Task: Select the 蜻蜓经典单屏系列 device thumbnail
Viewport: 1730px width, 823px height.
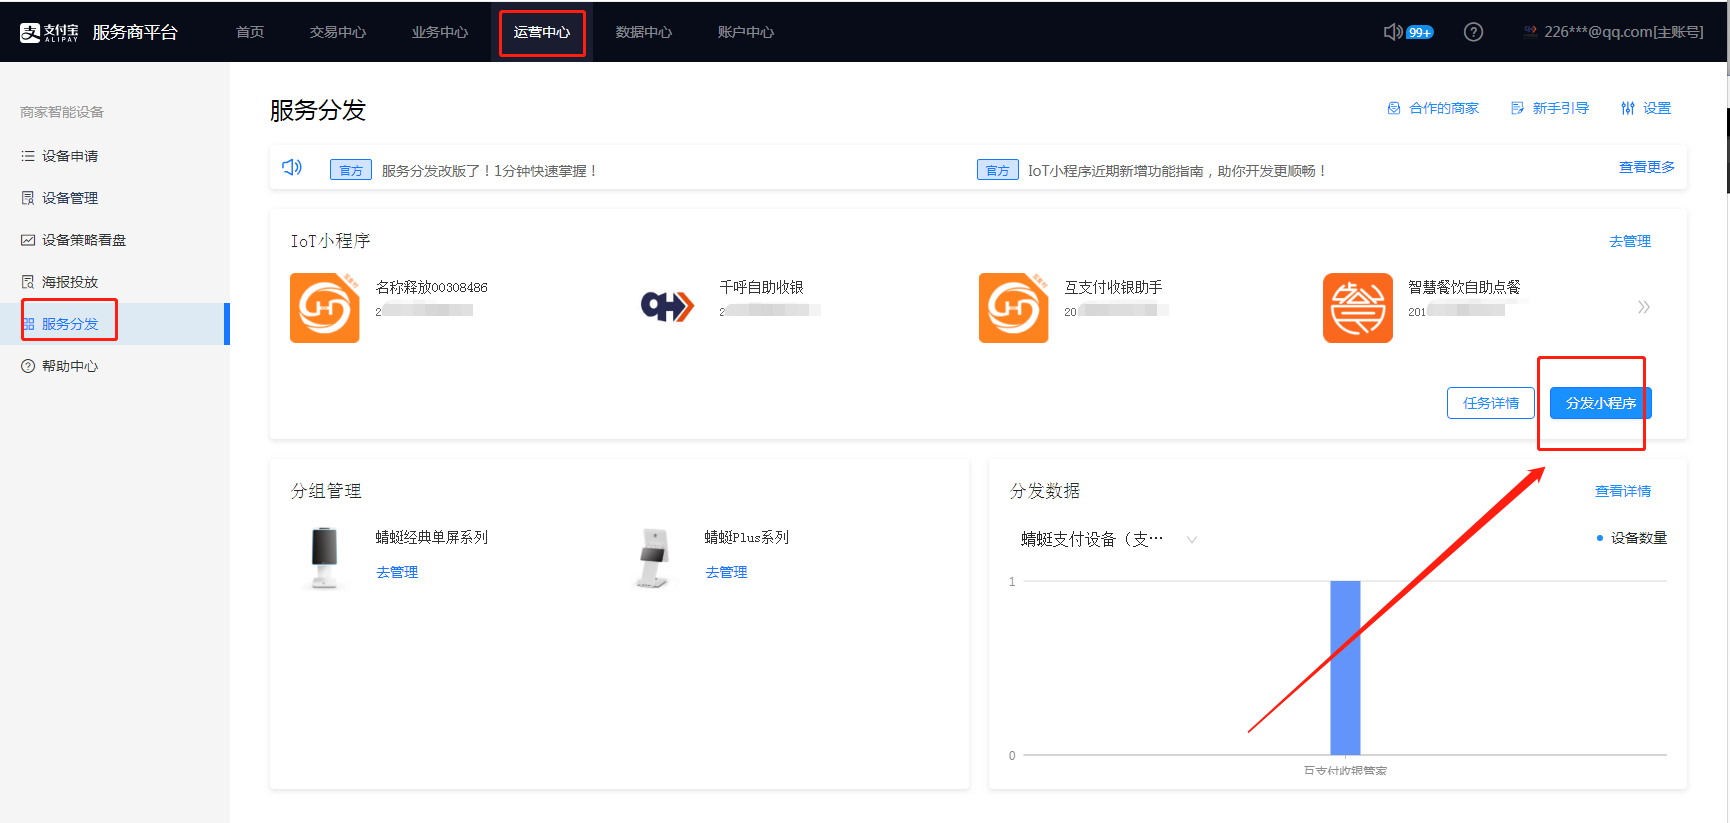Action: click(x=325, y=558)
